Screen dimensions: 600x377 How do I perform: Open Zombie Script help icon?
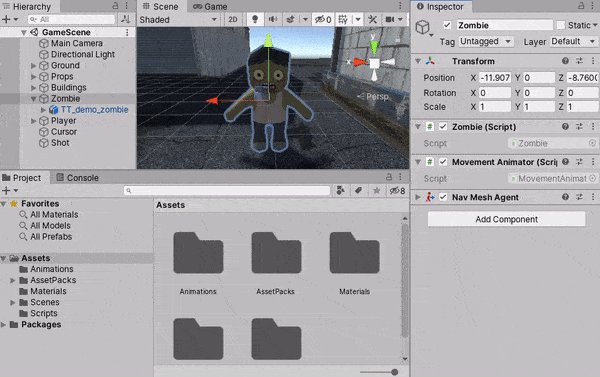coord(565,127)
